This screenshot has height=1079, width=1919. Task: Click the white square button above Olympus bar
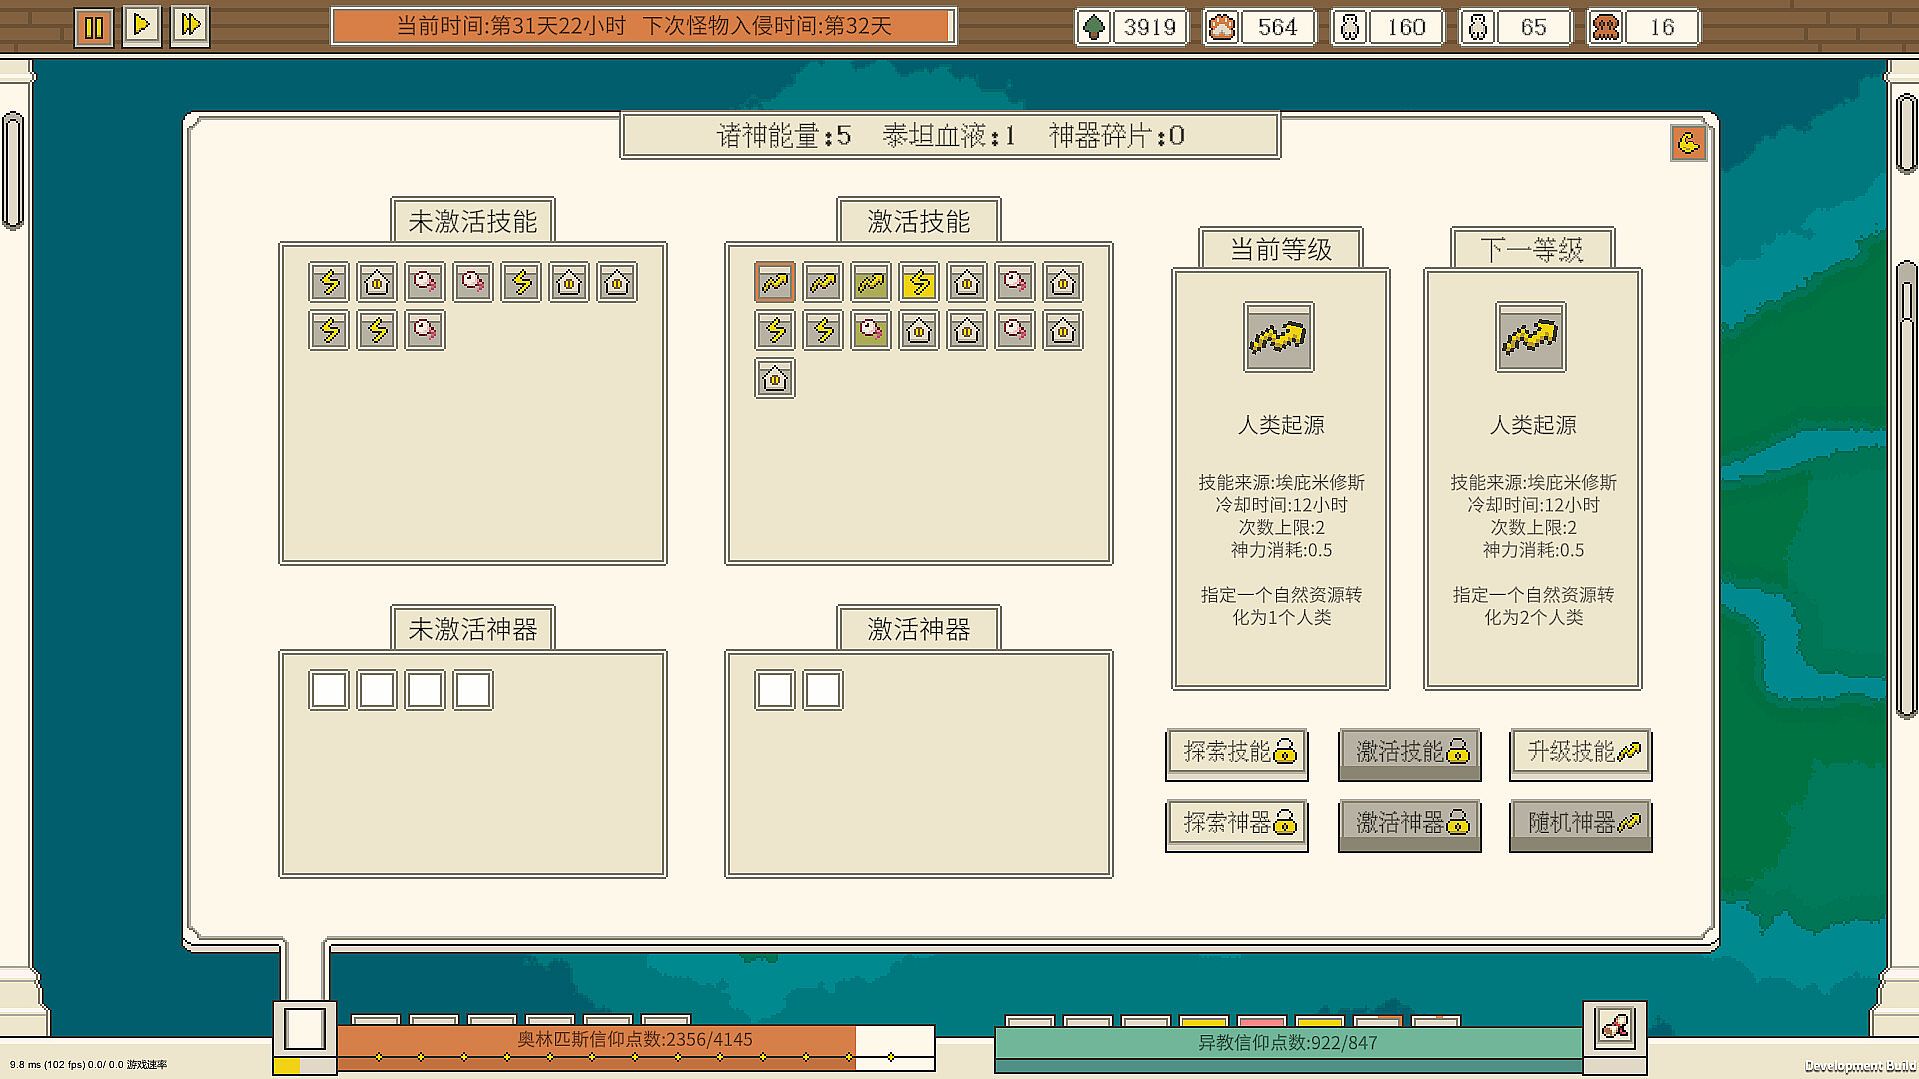pyautogui.click(x=305, y=1028)
